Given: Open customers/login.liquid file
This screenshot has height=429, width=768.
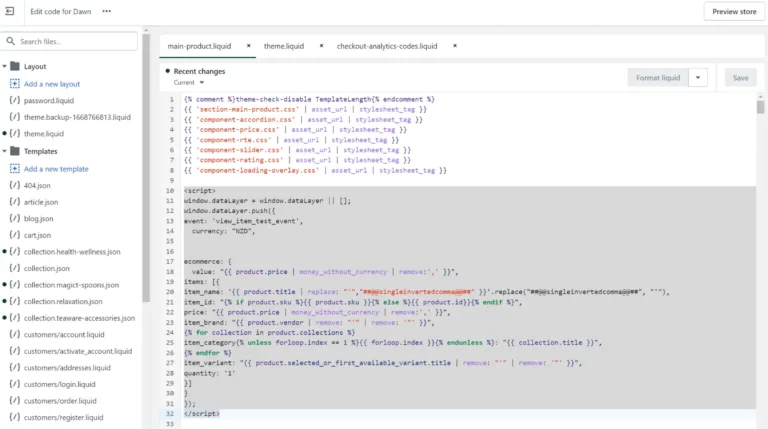Looking at the screenshot, I should (x=60, y=384).
